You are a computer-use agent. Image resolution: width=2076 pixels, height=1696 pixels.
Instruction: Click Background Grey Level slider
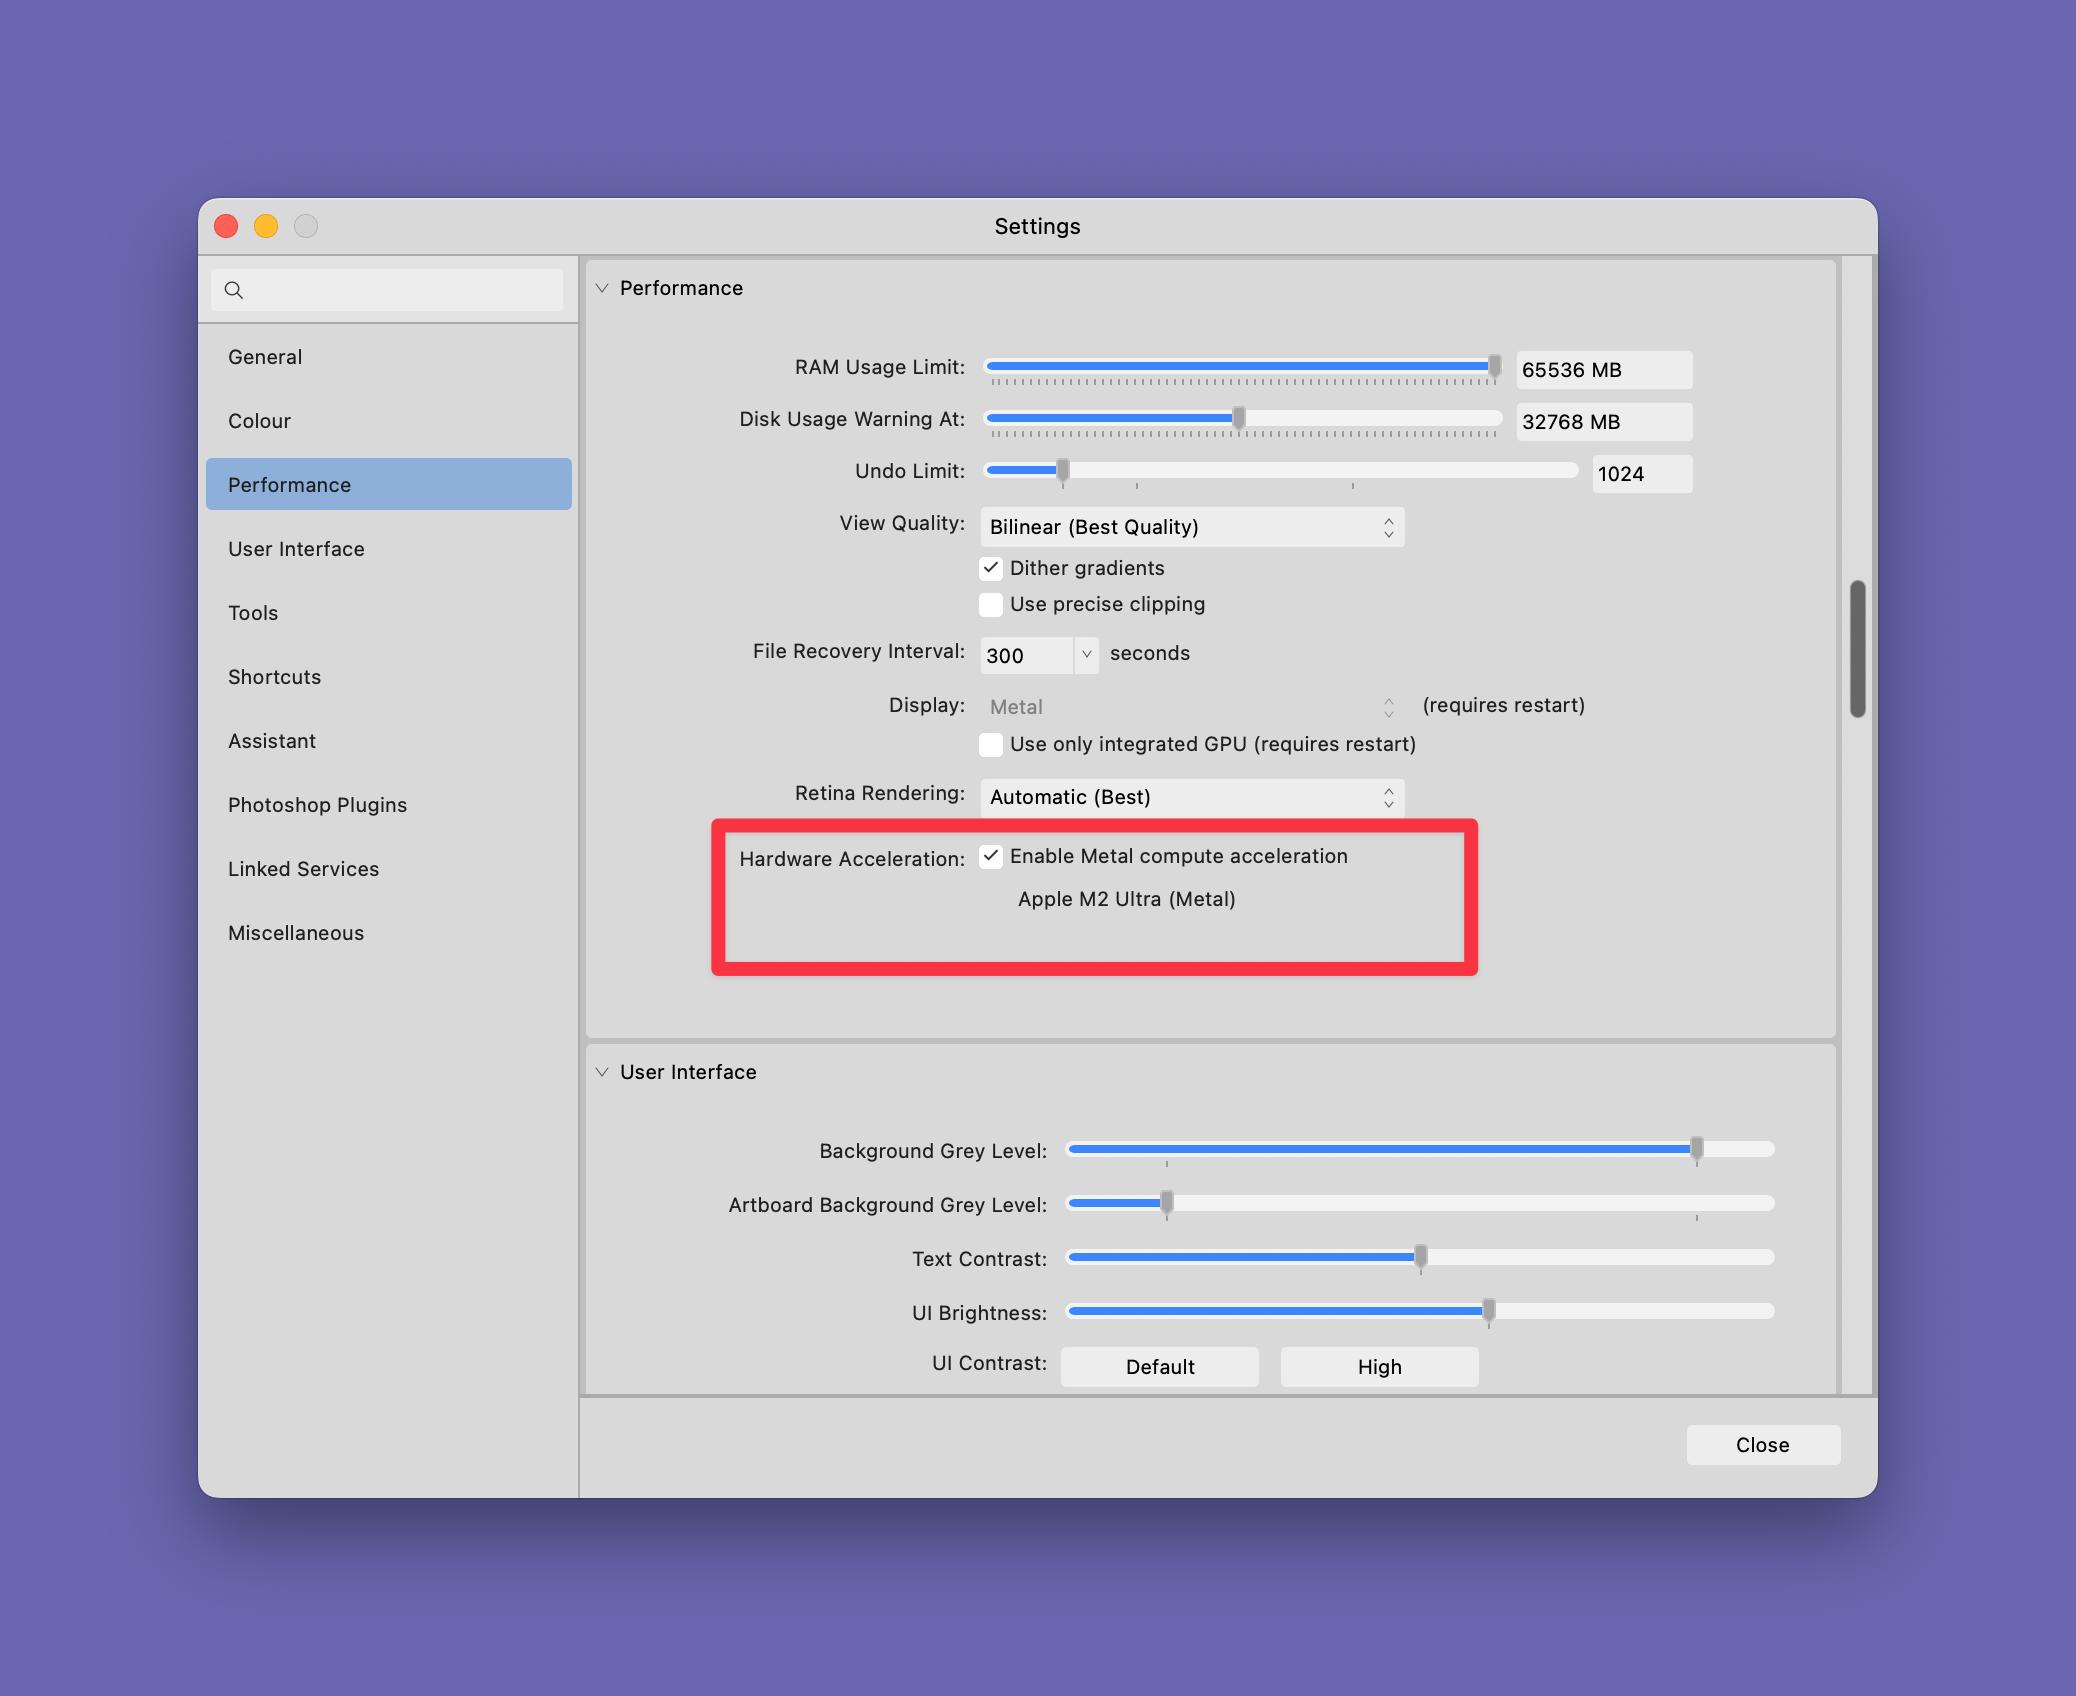coord(1421,1149)
